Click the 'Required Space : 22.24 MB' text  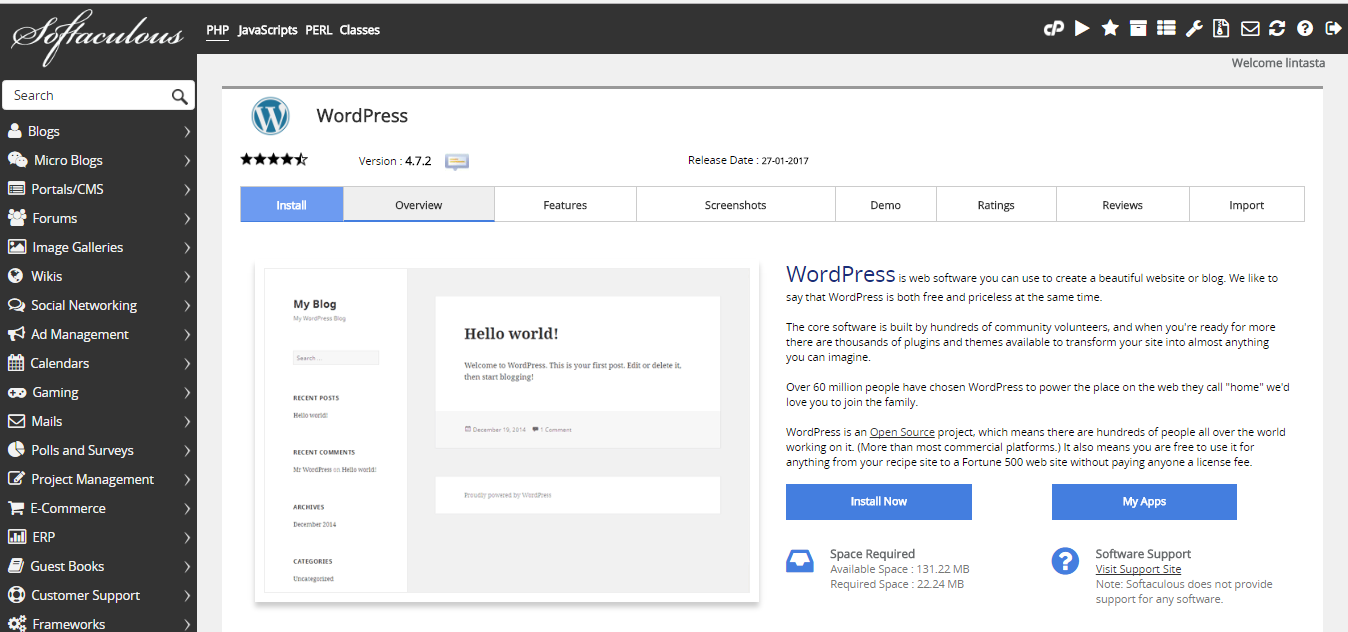coord(897,584)
